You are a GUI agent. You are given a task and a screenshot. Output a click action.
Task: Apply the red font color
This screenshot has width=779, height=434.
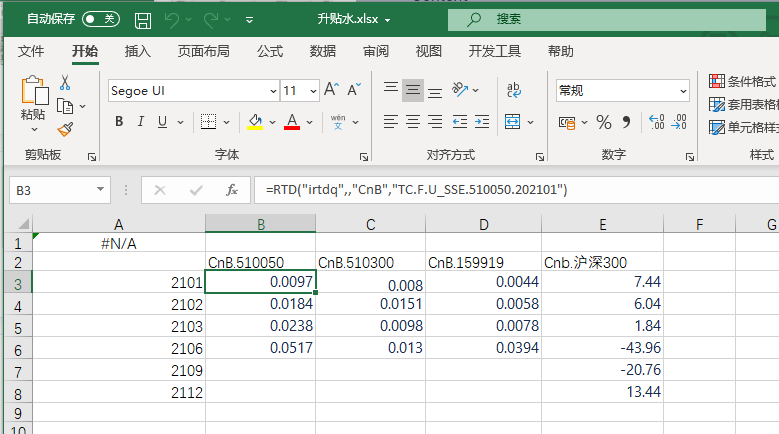coord(292,122)
